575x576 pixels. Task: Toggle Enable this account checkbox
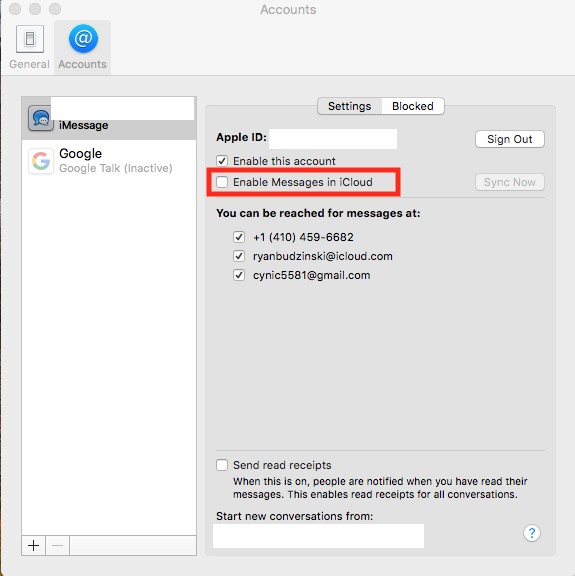click(222, 161)
